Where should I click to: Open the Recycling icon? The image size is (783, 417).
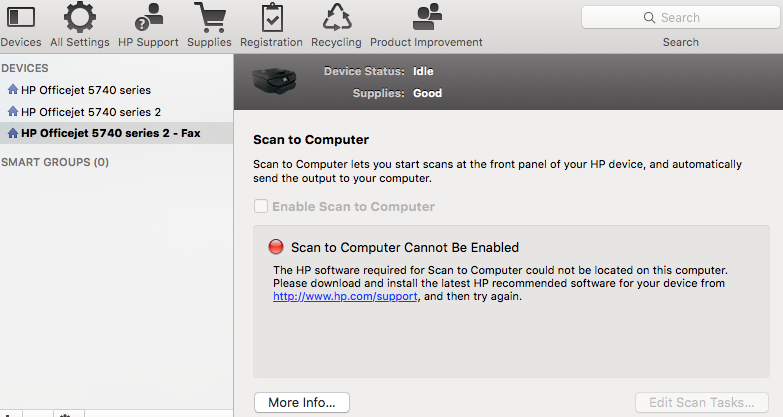[337, 18]
